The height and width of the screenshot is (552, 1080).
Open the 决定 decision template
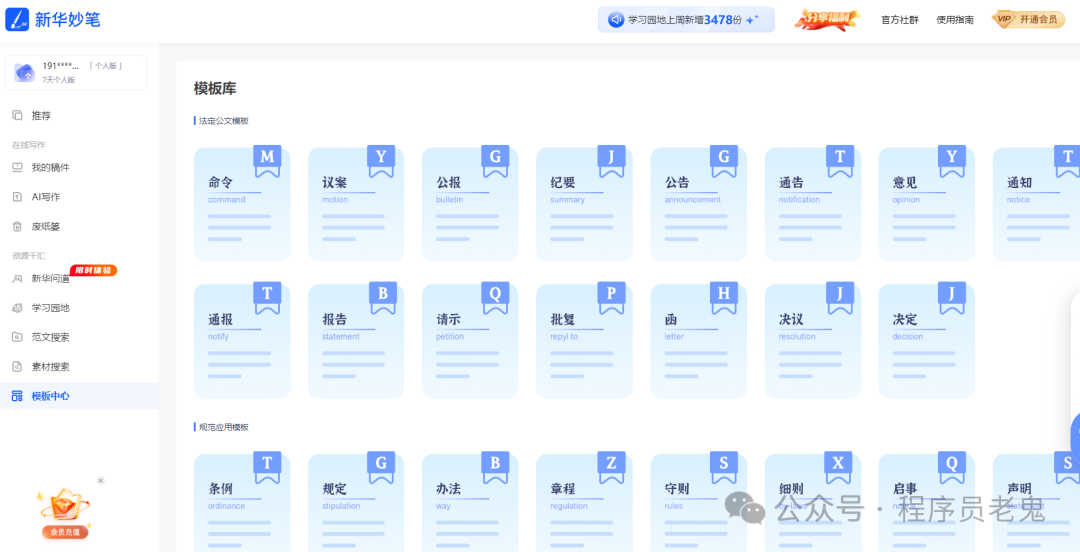click(927, 341)
